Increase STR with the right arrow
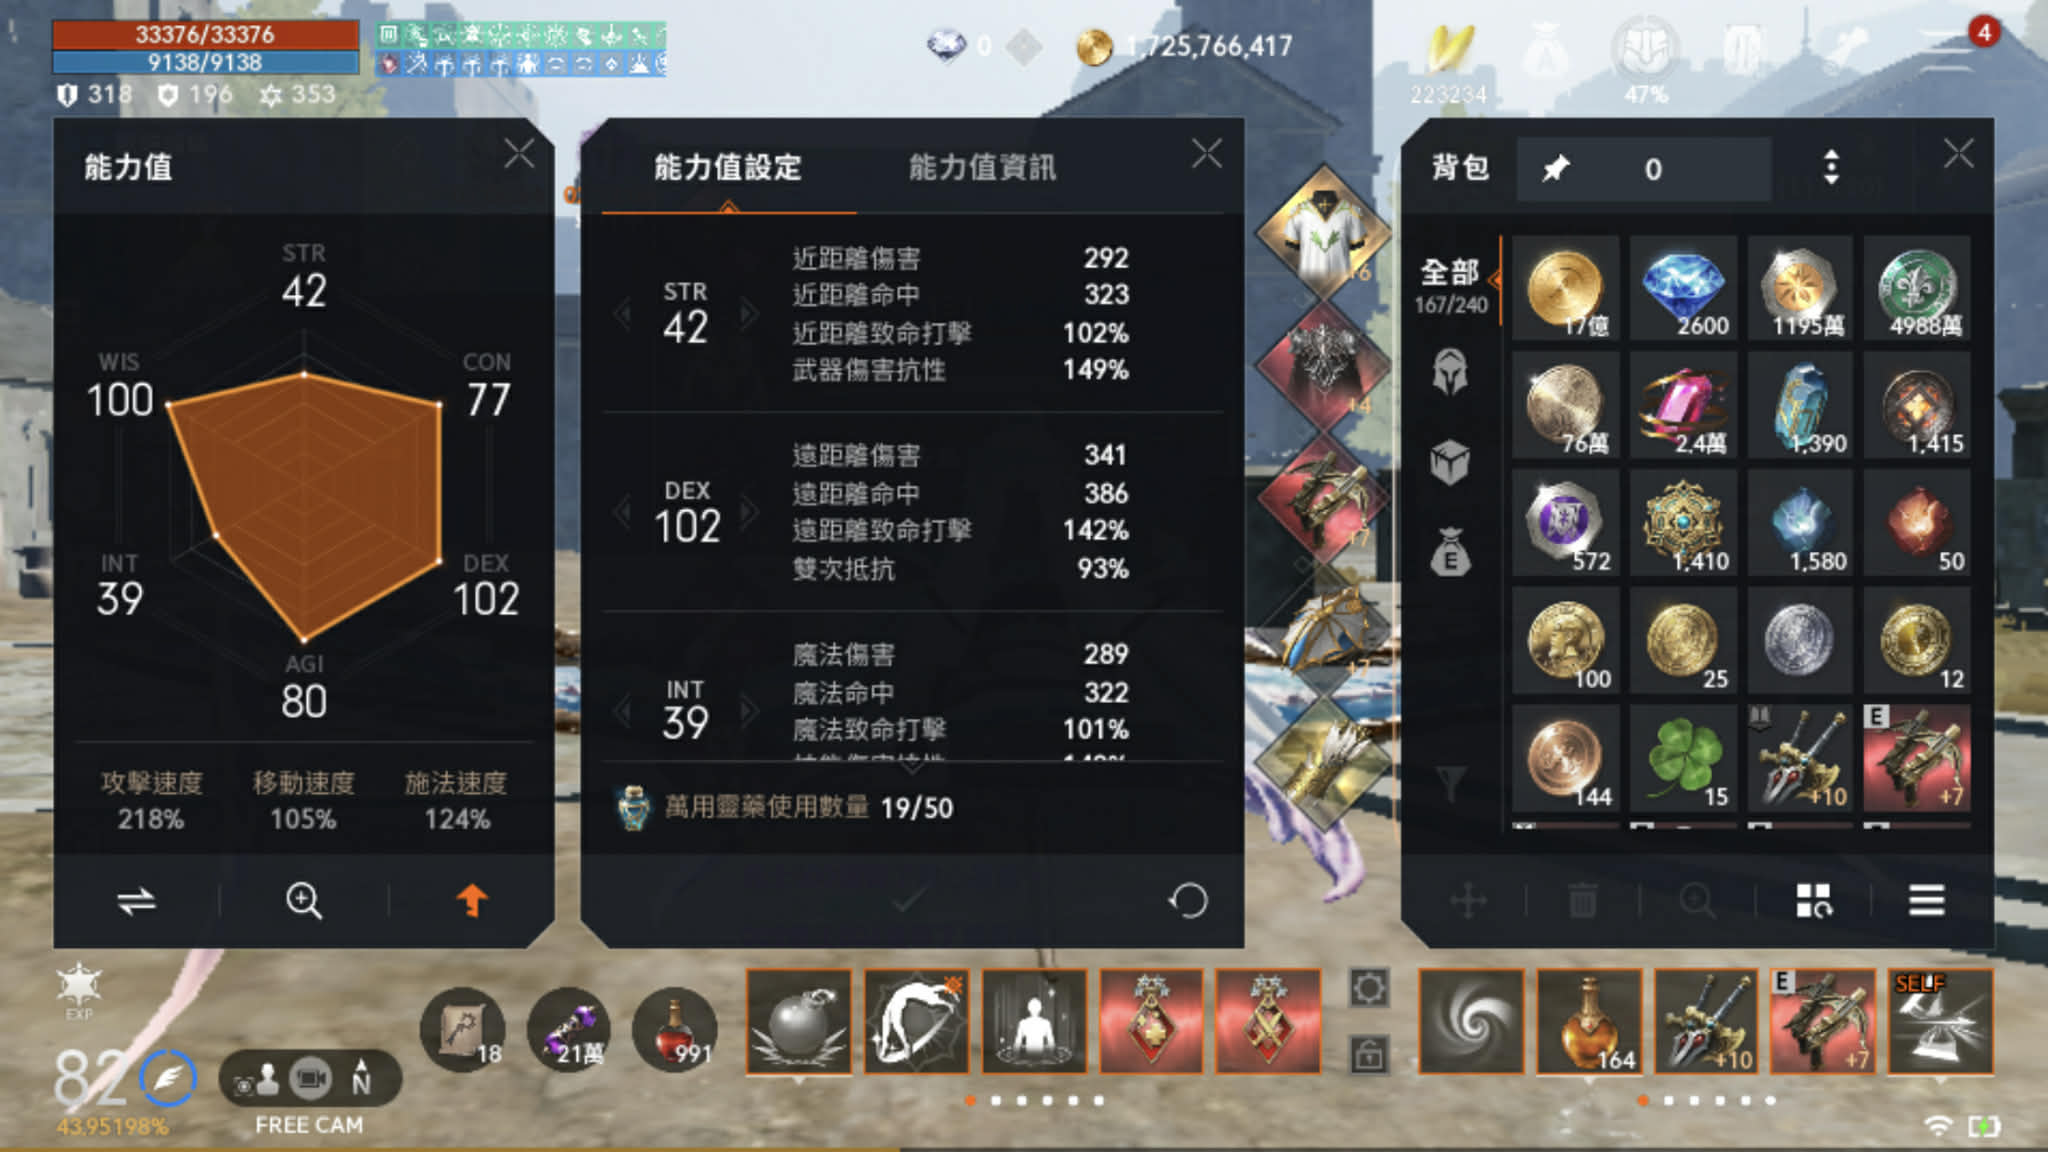Screen dimensions: 2048x1152 point(748,315)
